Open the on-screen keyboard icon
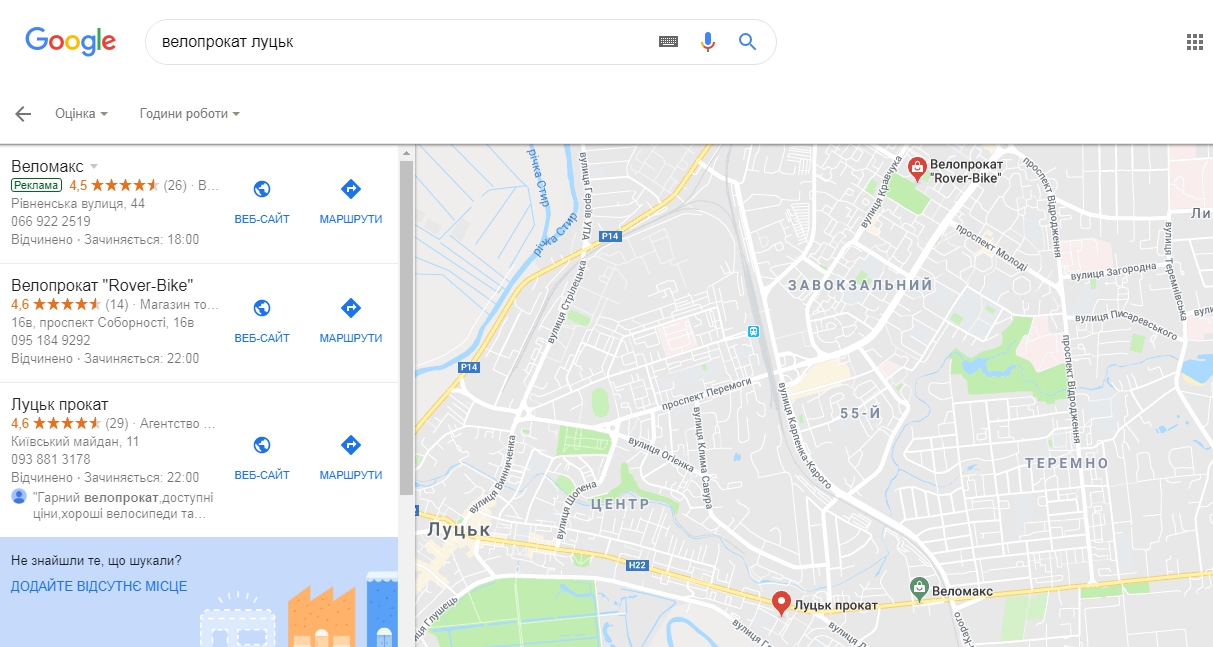Screen dimensions: 1213x647 [x=668, y=42]
